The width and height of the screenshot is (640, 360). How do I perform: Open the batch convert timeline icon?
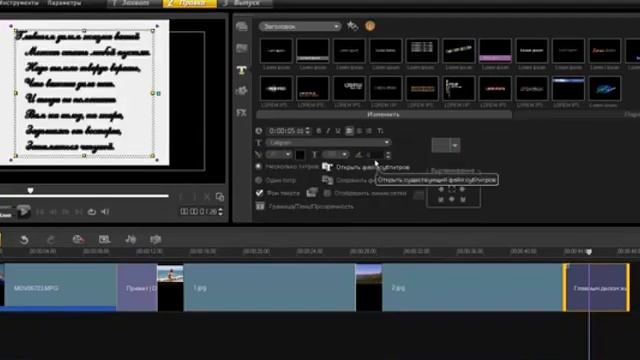pyautogui.click(x=104, y=240)
